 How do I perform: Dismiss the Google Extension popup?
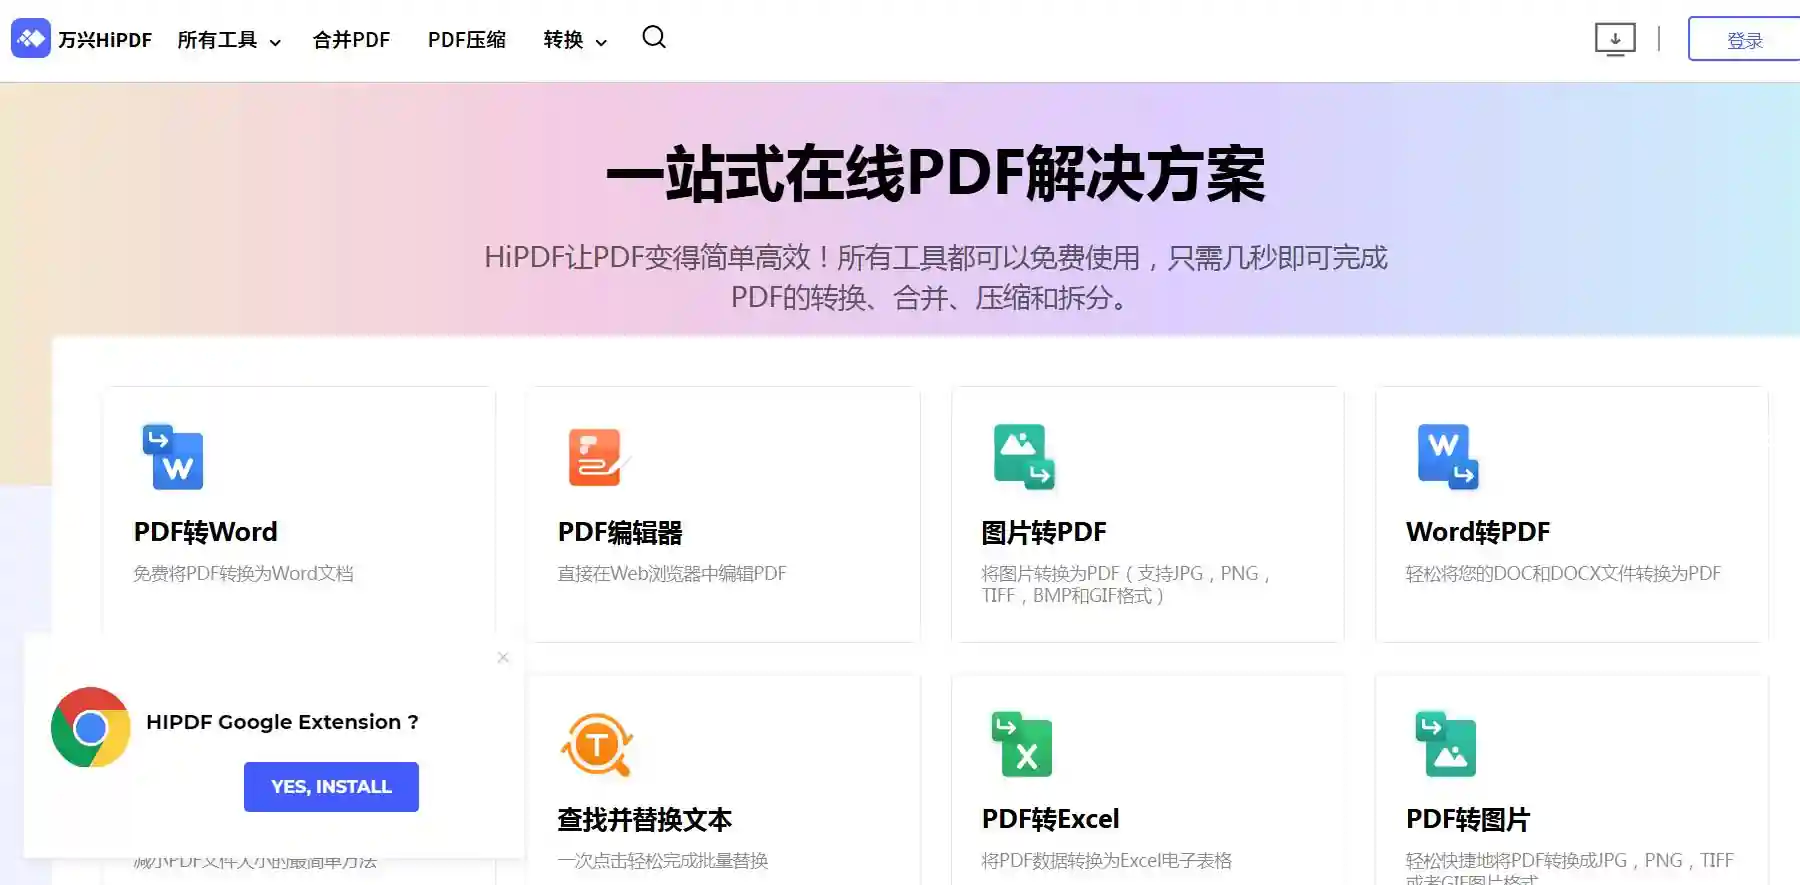[503, 657]
